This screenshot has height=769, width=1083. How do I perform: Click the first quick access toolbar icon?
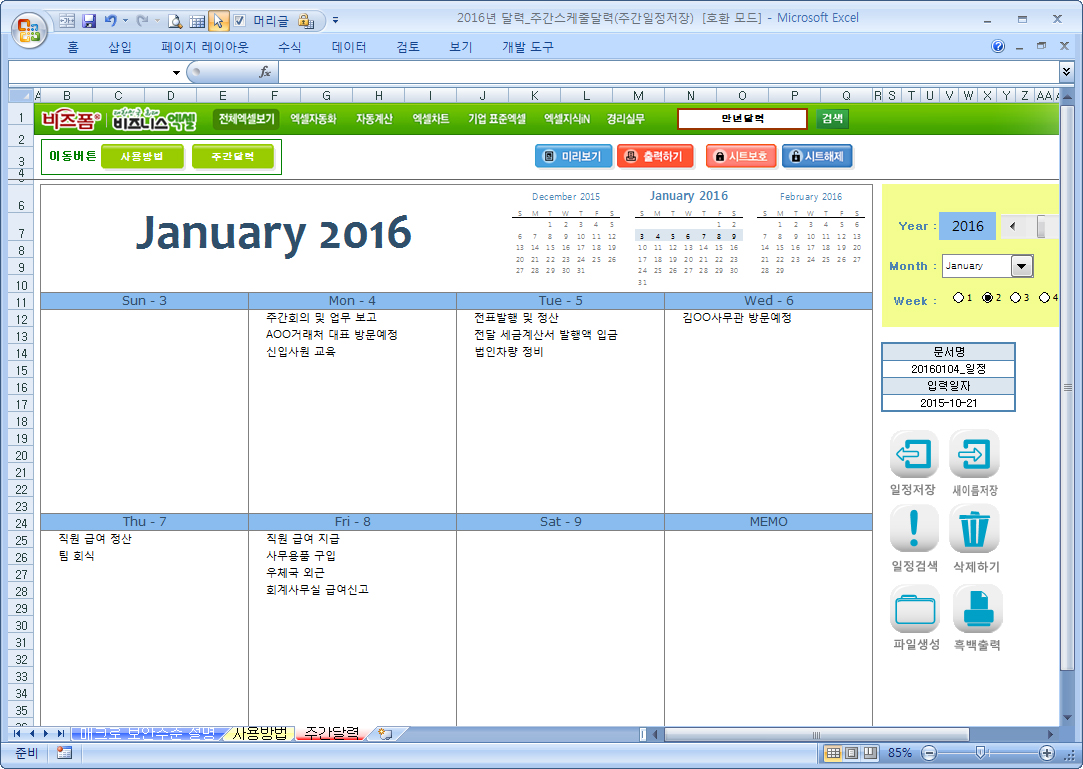pos(67,21)
